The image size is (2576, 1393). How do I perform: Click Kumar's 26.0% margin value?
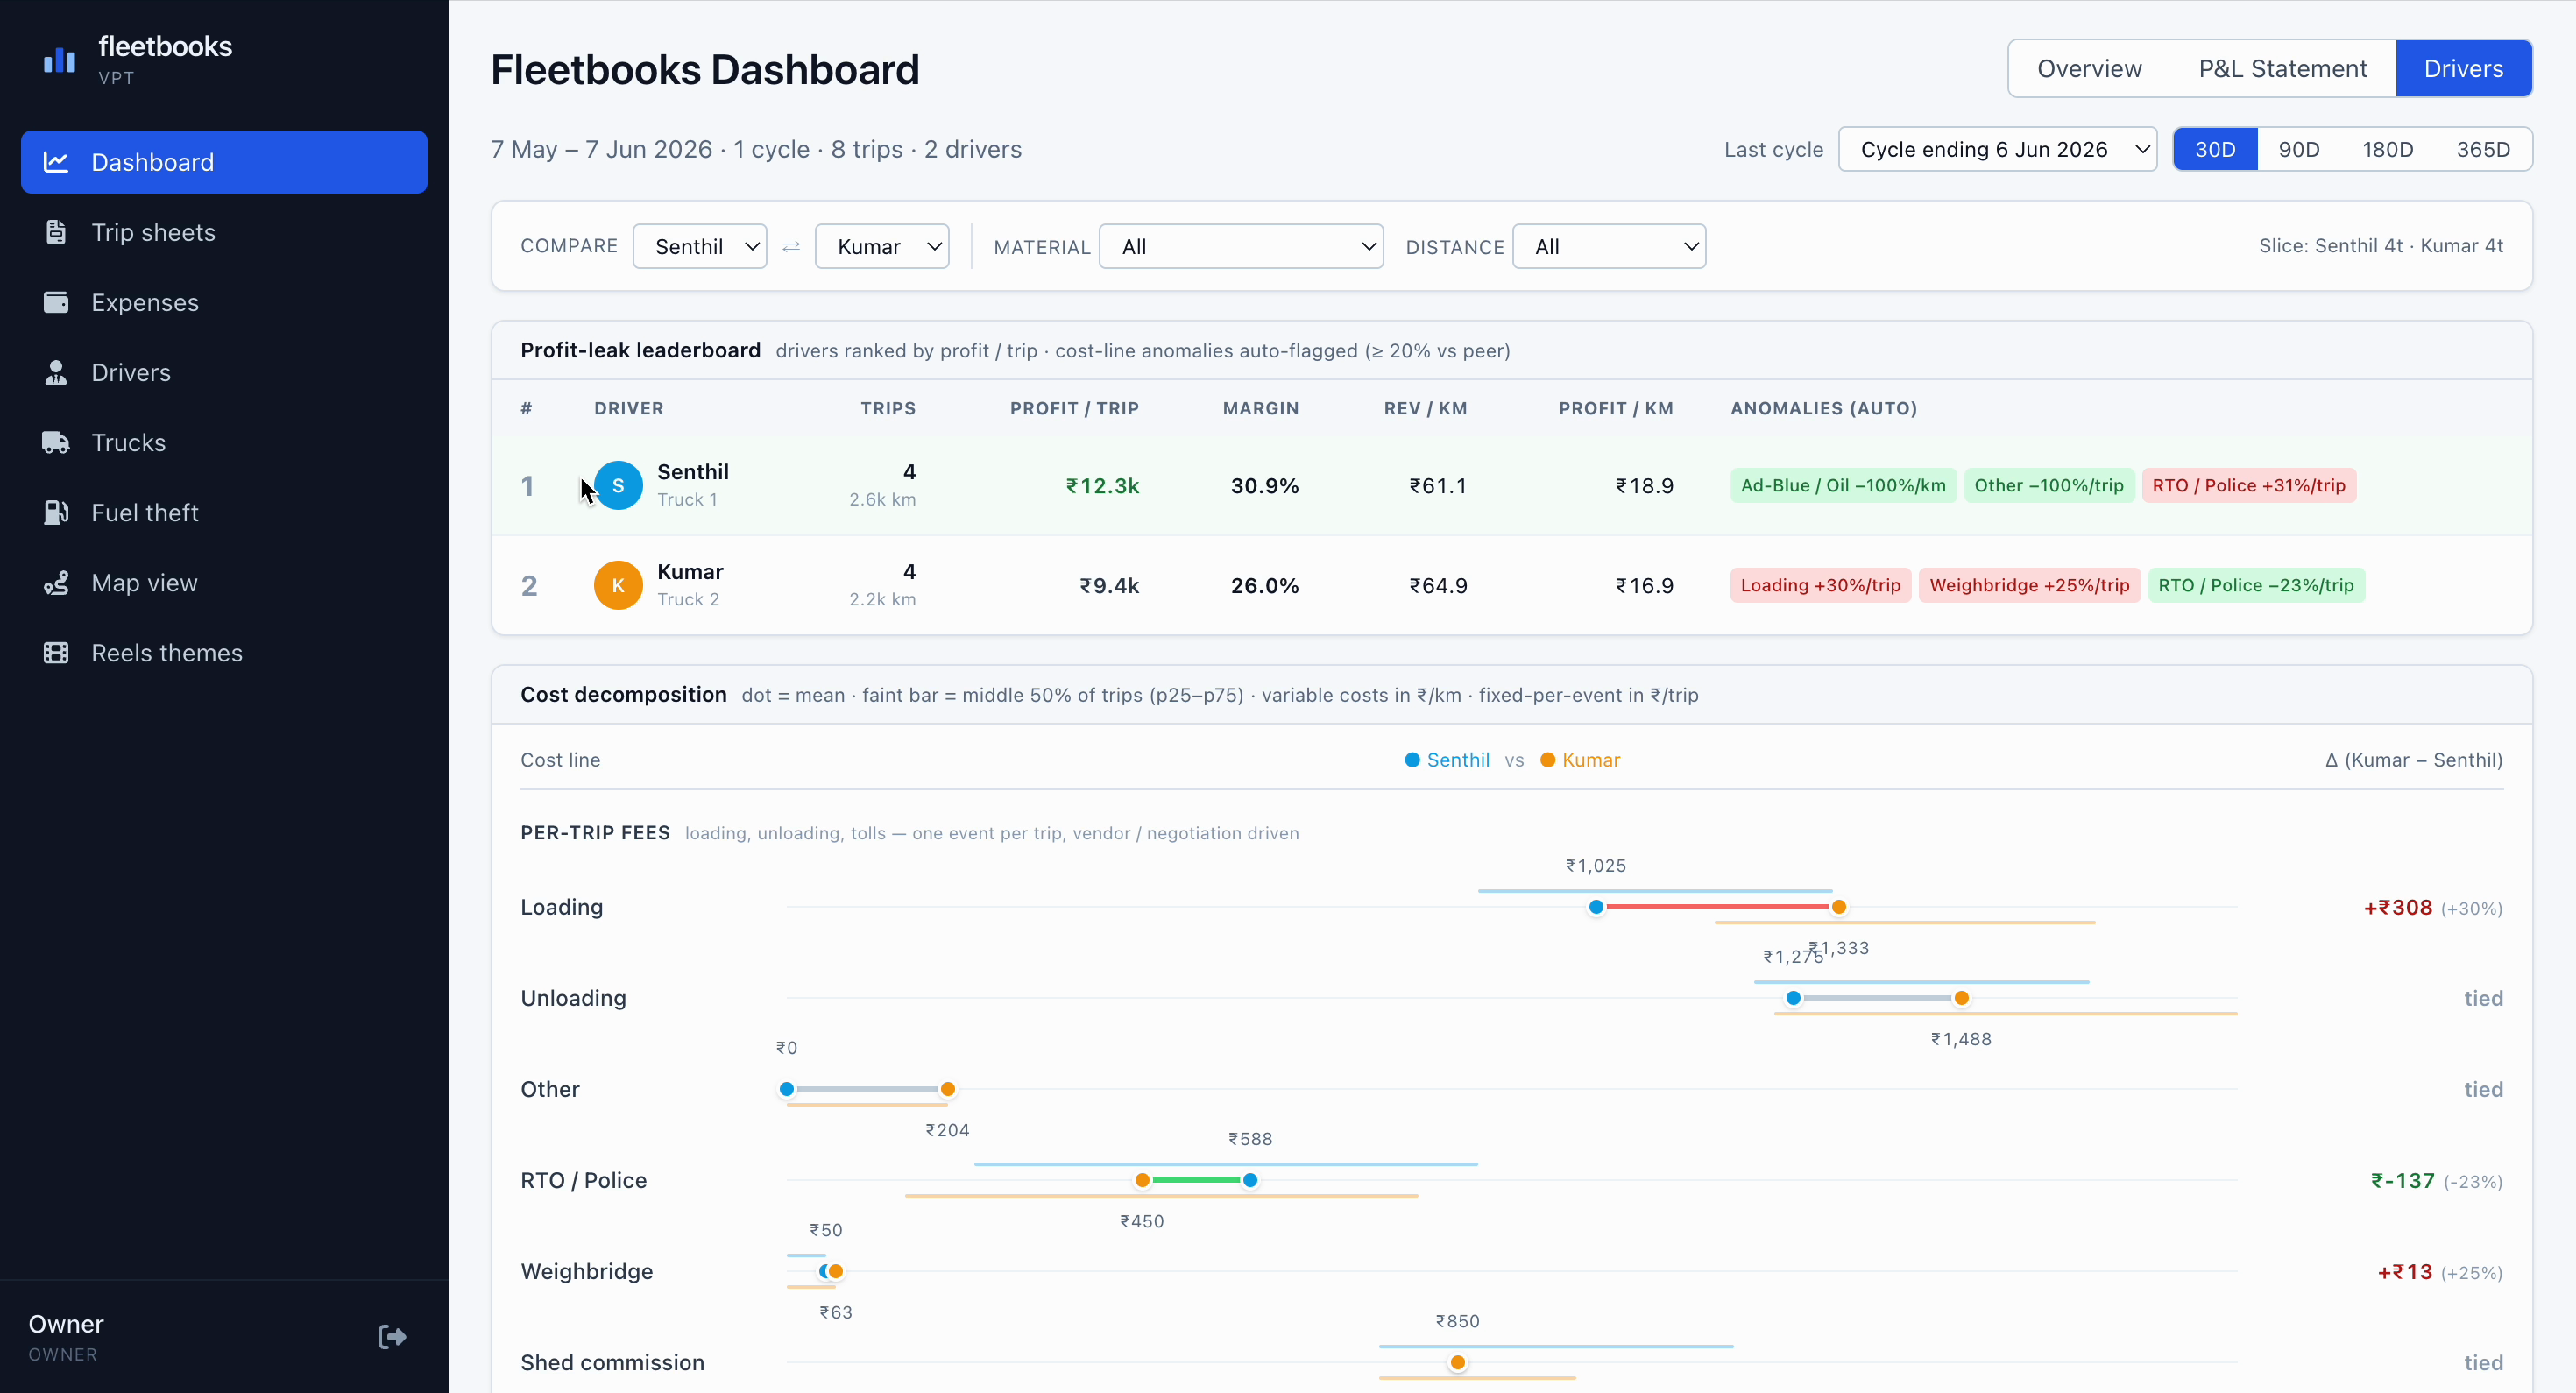(x=1264, y=586)
